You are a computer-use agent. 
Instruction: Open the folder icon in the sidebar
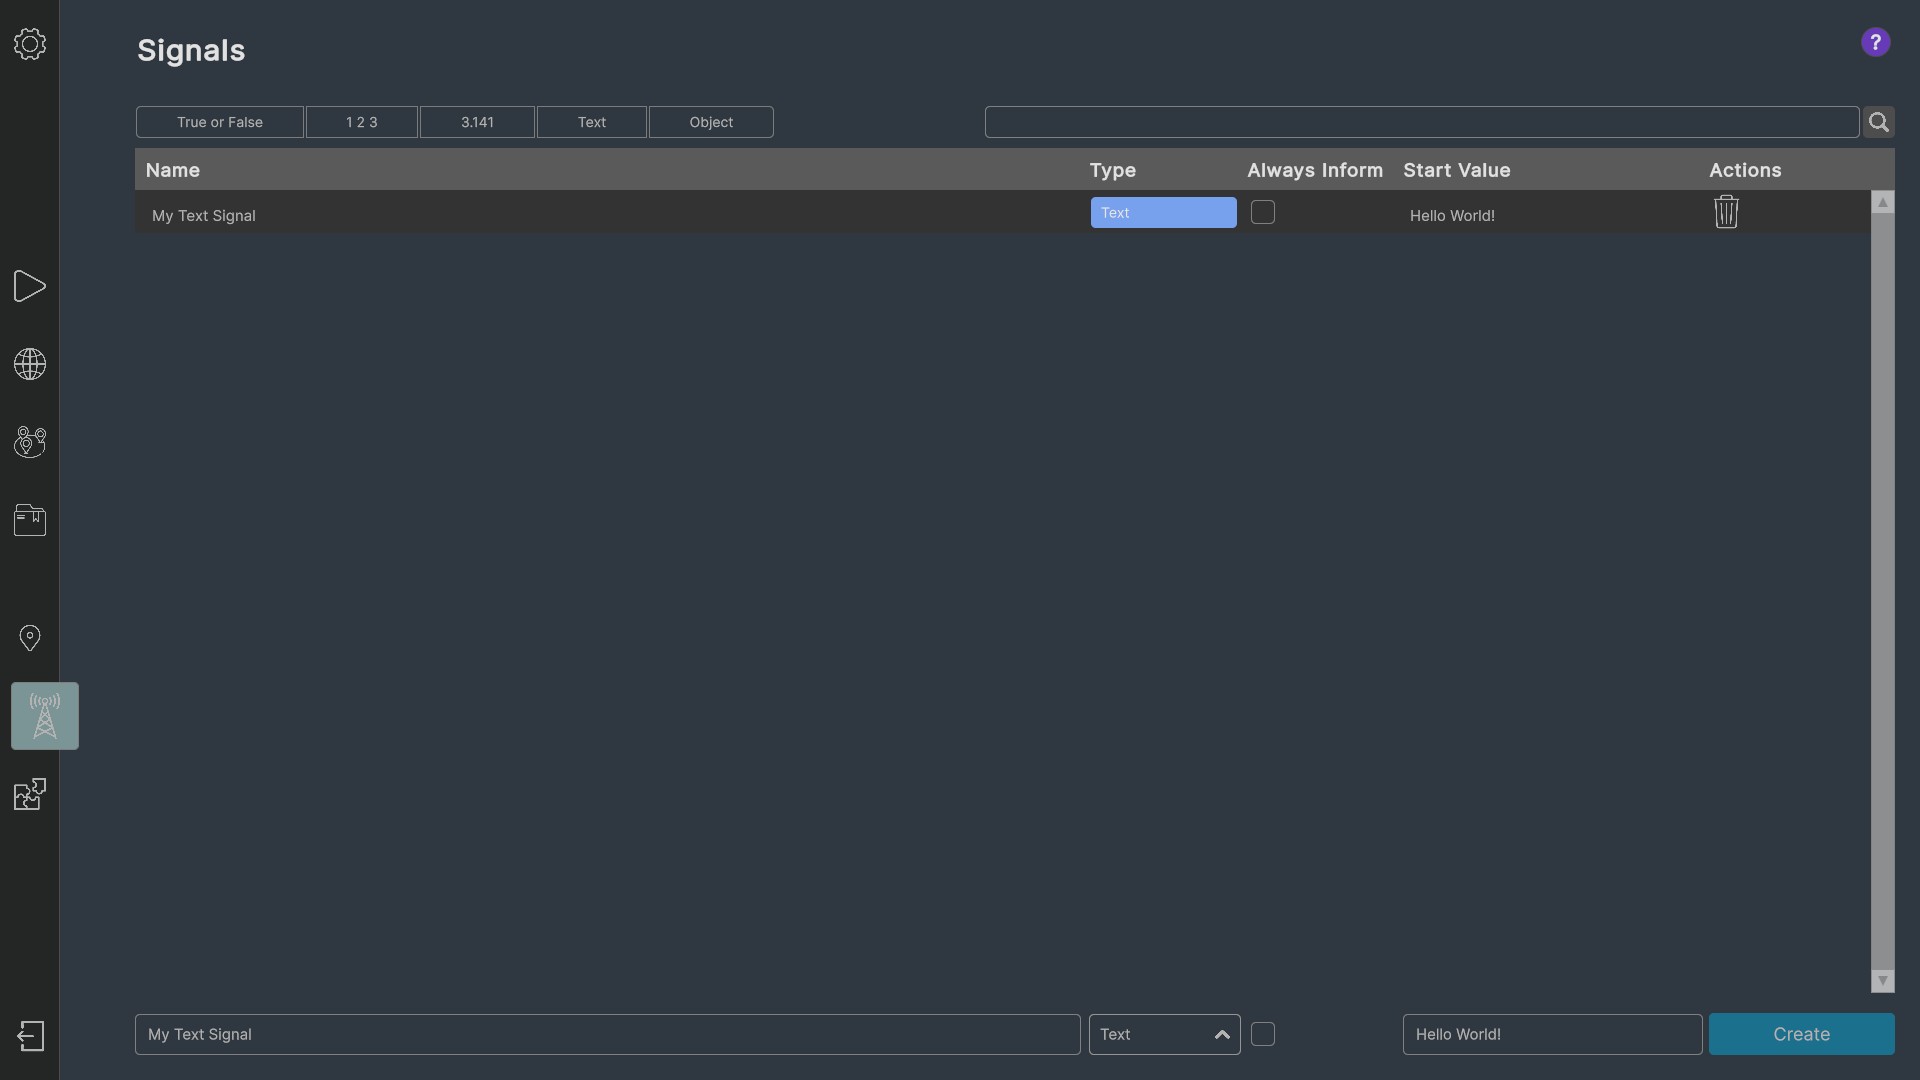(30, 520)
